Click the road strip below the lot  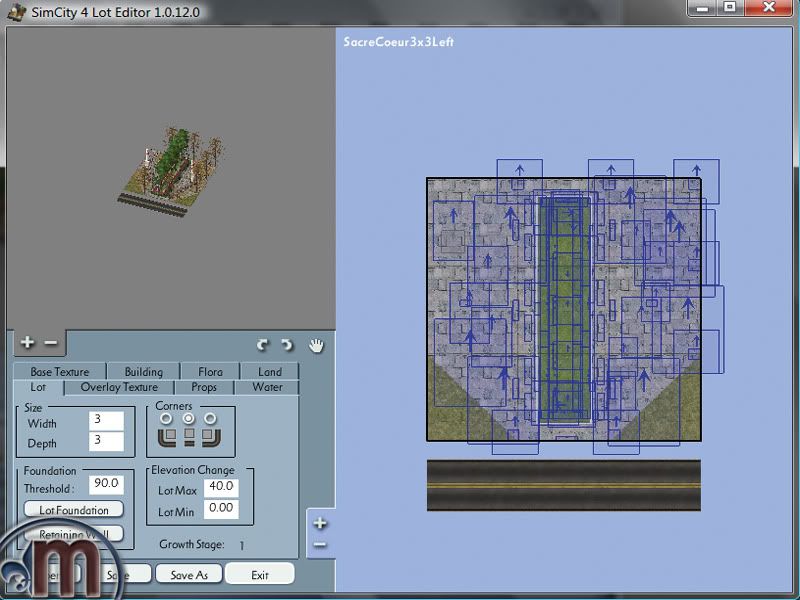click(x=564, y=485)
